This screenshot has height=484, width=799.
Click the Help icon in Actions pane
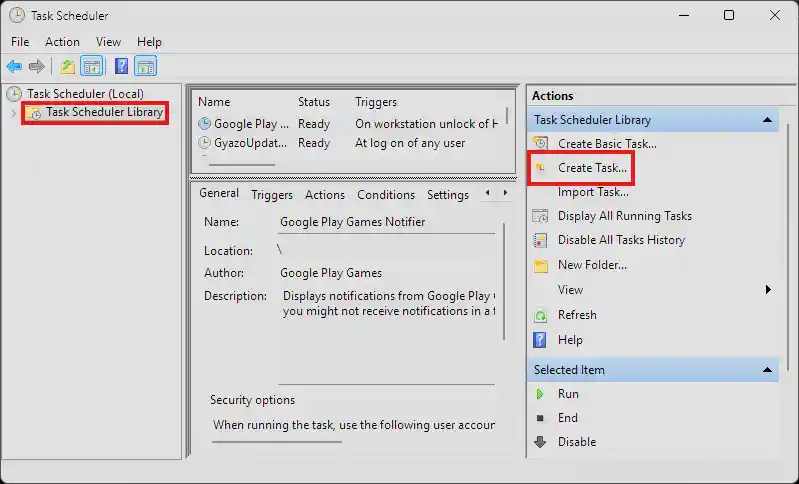[x=540, y=340]
